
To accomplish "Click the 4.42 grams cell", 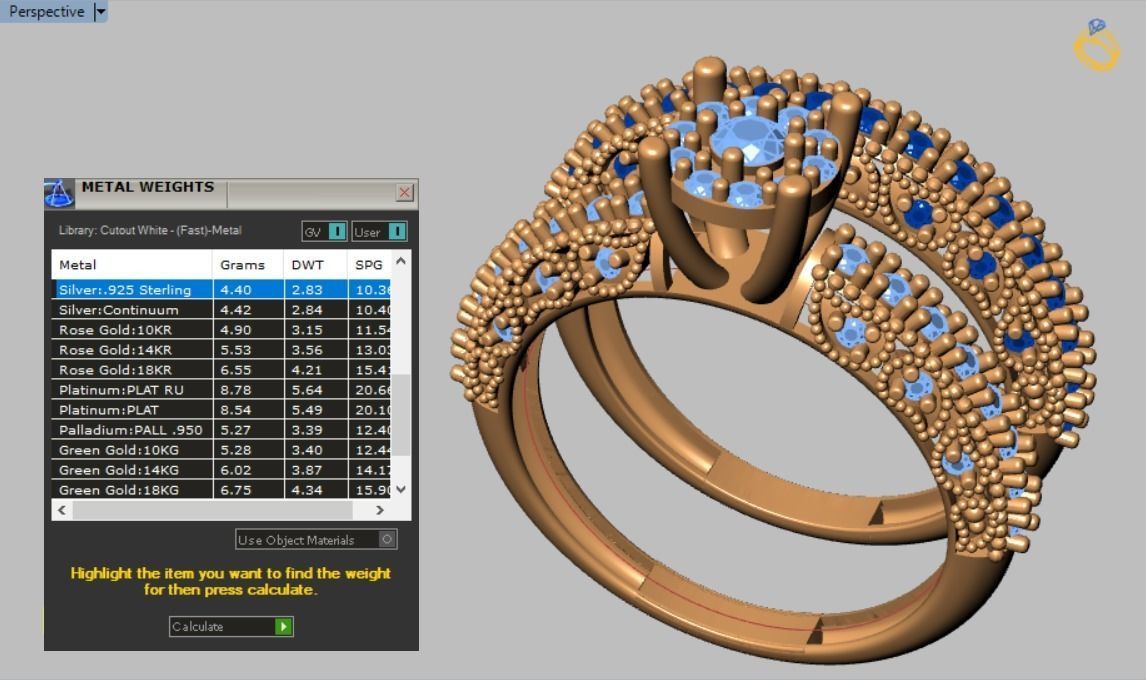I will pos(248,310).
